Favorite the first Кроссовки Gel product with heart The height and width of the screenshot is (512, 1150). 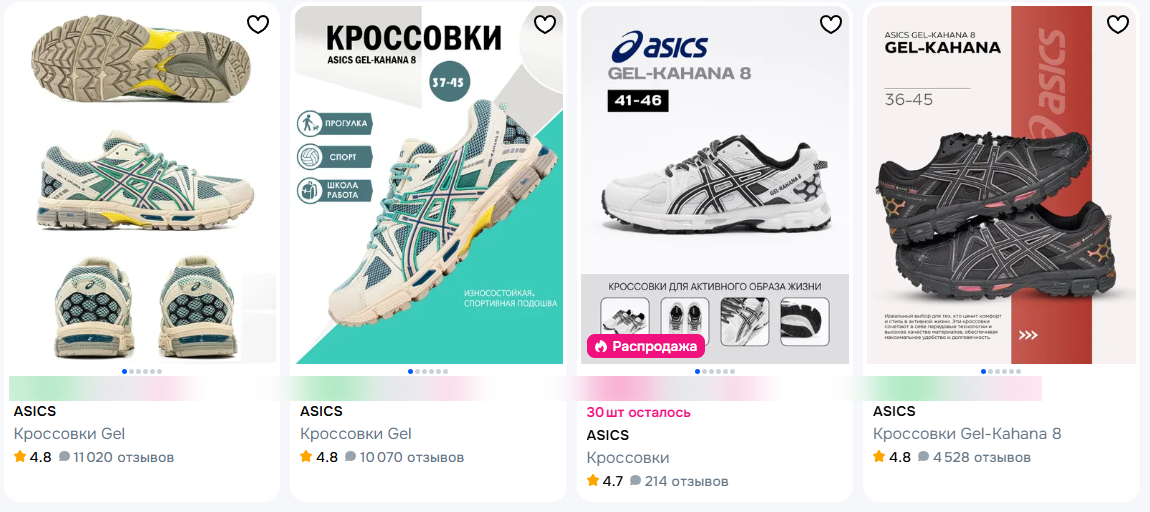pyautogui.click(x=258, y=25)
